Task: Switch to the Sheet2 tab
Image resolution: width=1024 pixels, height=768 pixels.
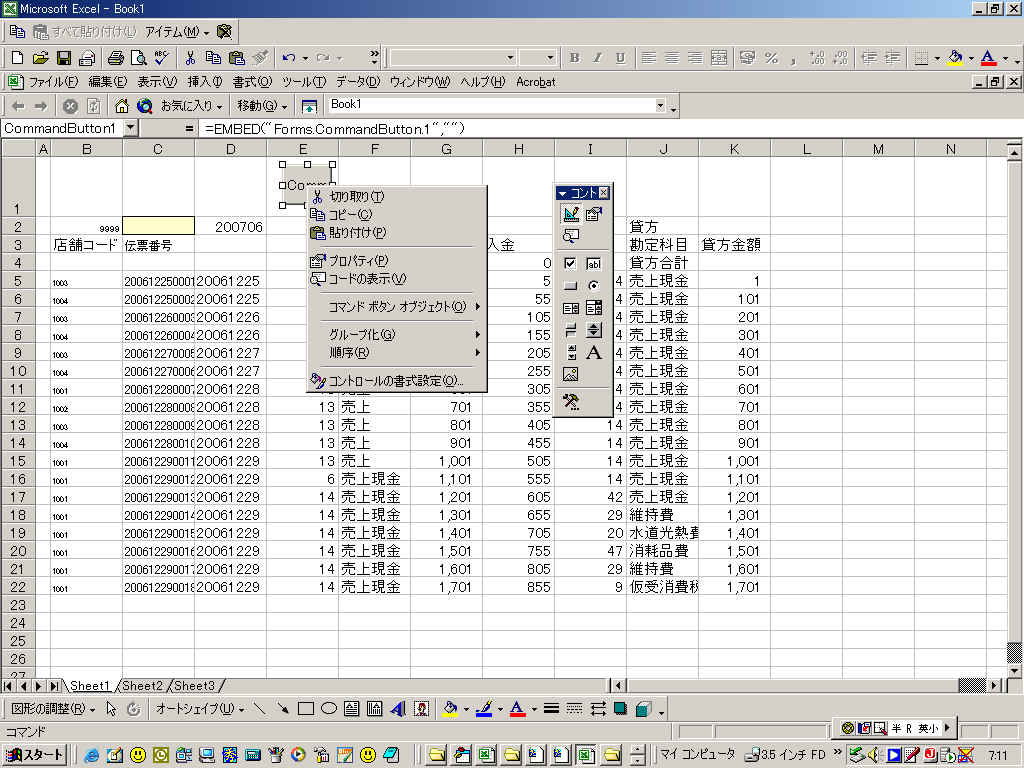Action: tap(142, 686)
